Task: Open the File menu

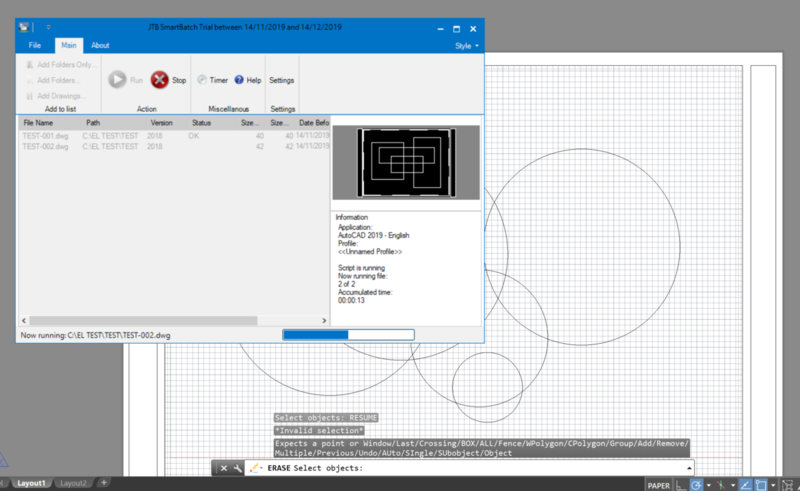Action: coord(35,46)
